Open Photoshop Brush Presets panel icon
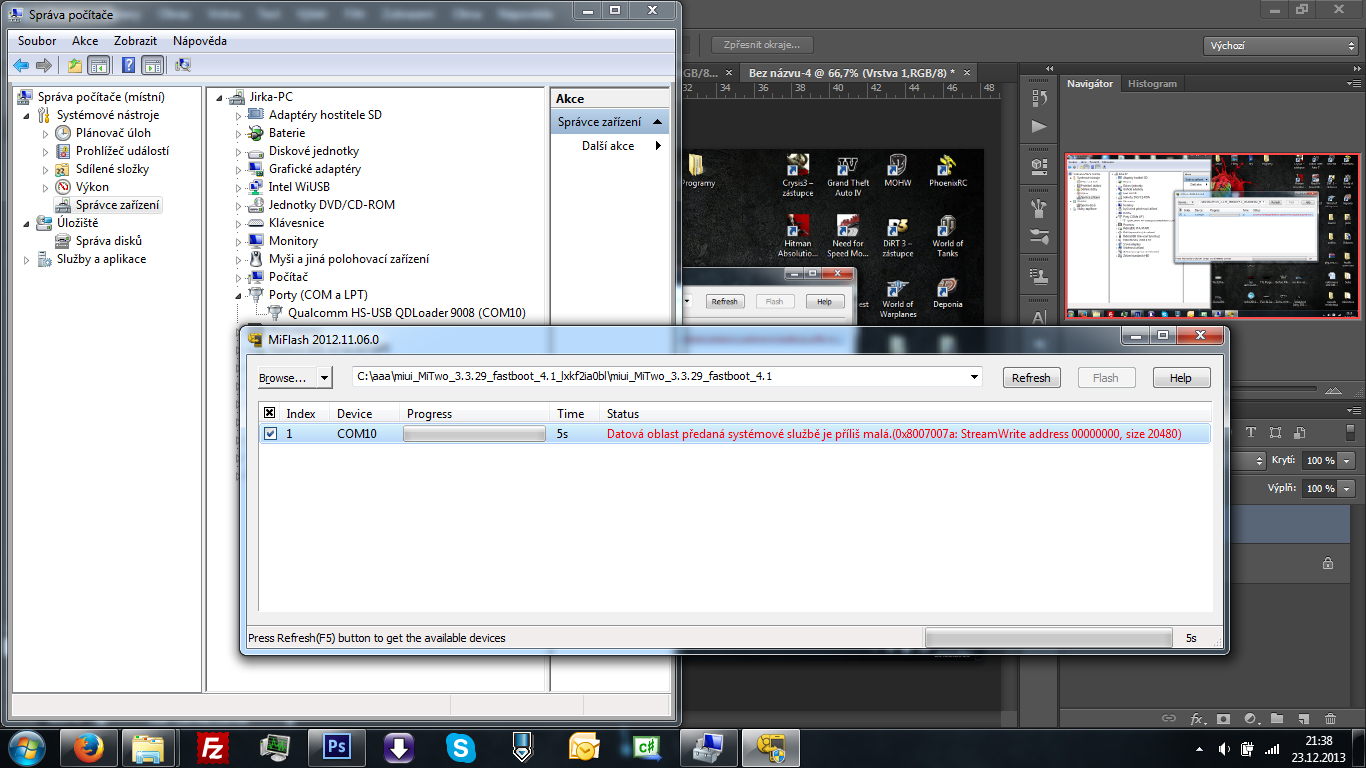Viewport: 1366px width, 768px height. [1039, 209]
